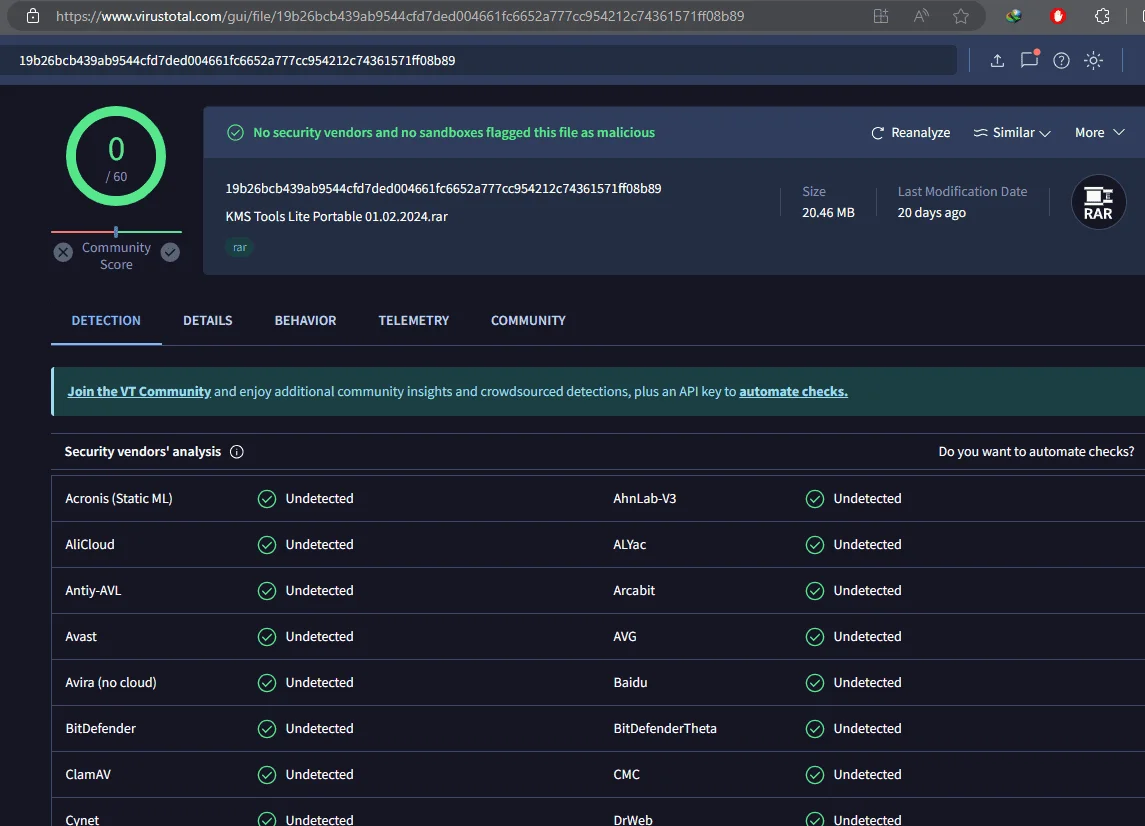Click Do you want to automate checks?
The width and height of the screenshot is (1145, 826).
pos(1036,451)
